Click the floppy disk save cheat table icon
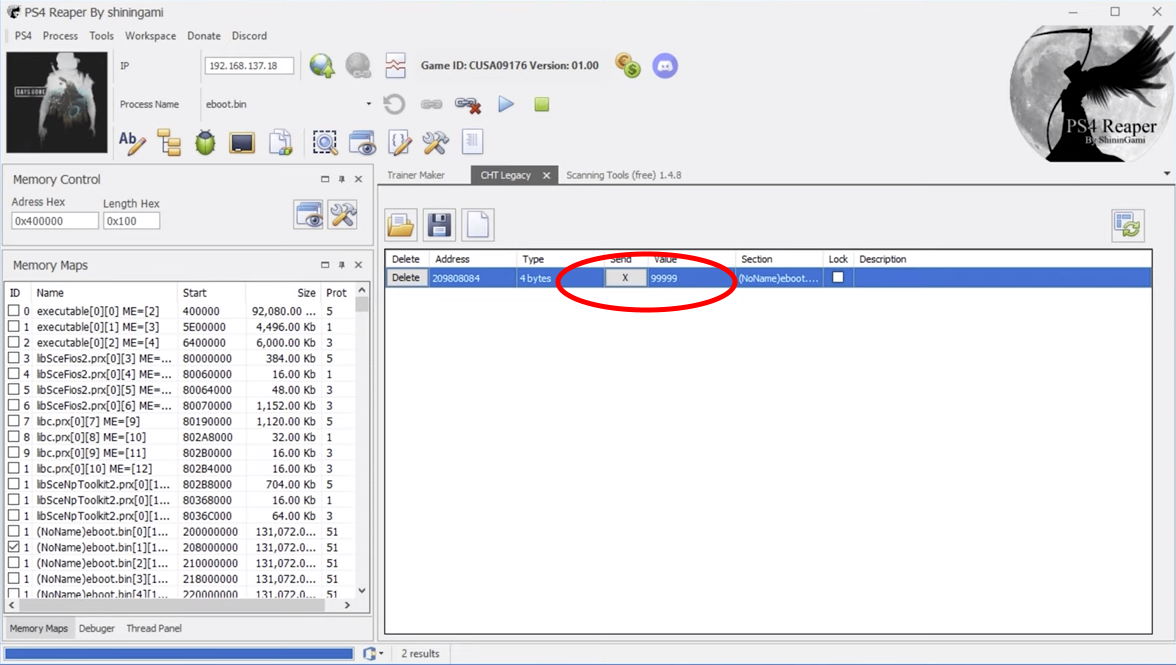Viewport: 1176px width, 665px height. (438, 225)
